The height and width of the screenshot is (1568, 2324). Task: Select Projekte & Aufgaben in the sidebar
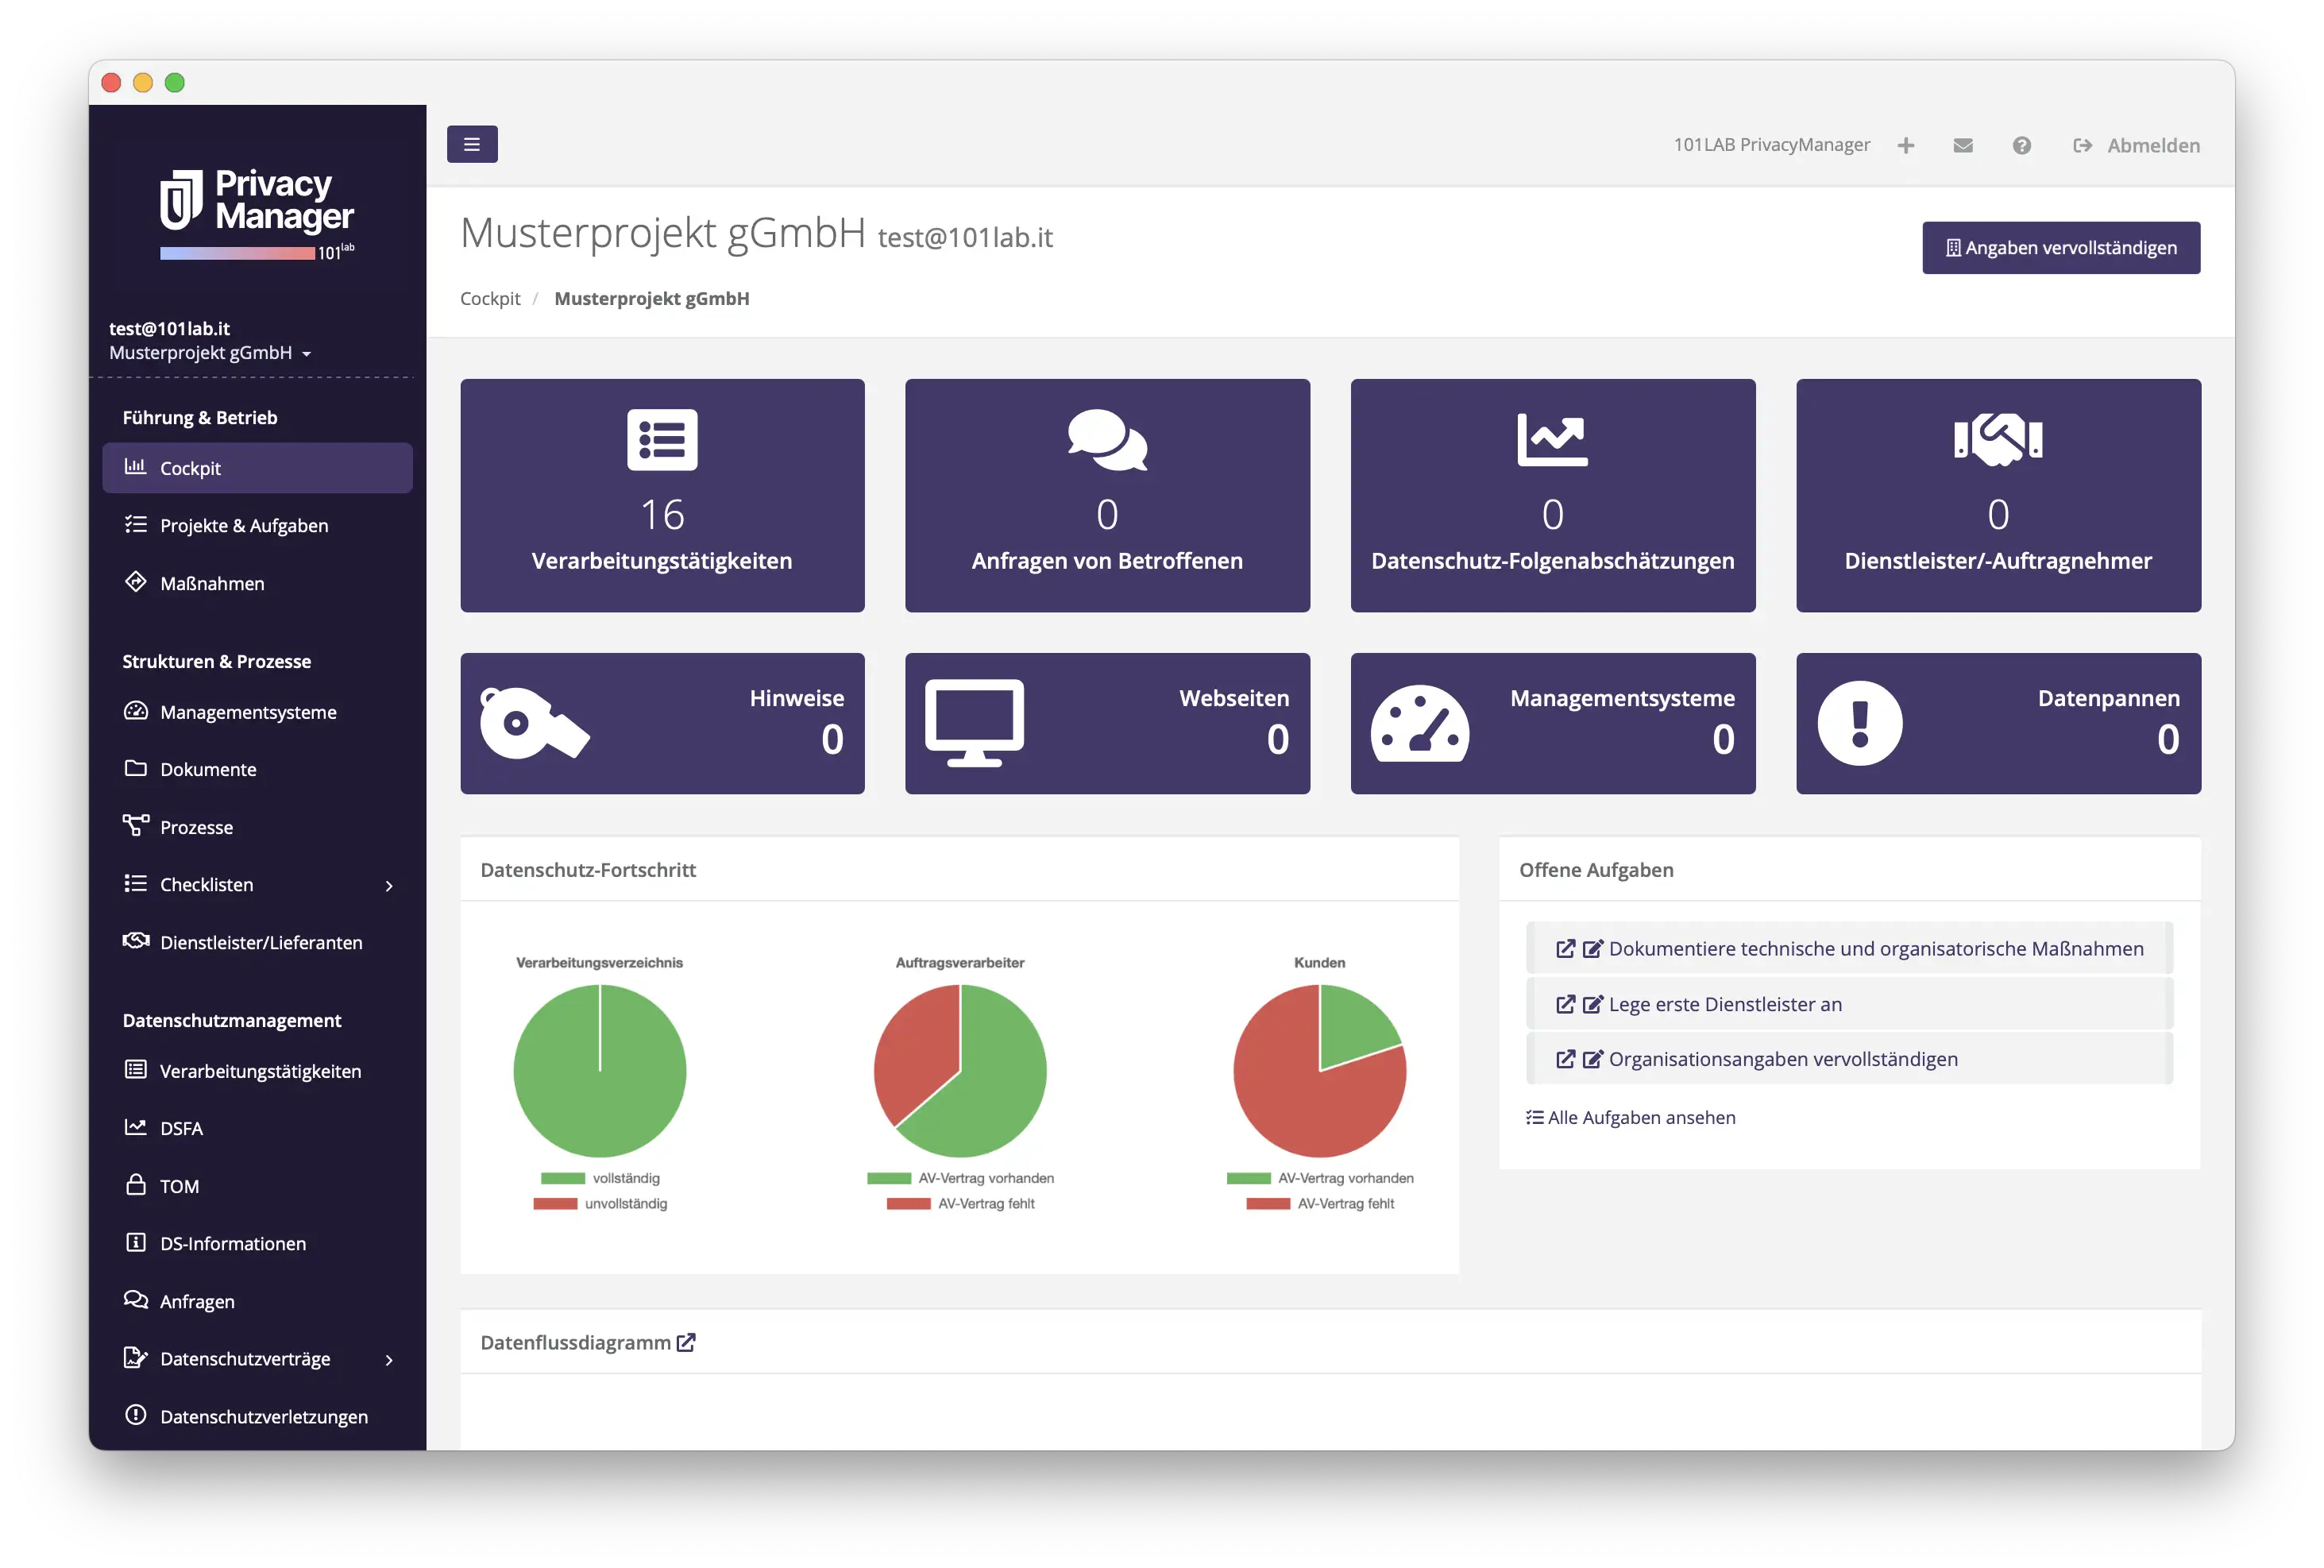click(244, 524)
